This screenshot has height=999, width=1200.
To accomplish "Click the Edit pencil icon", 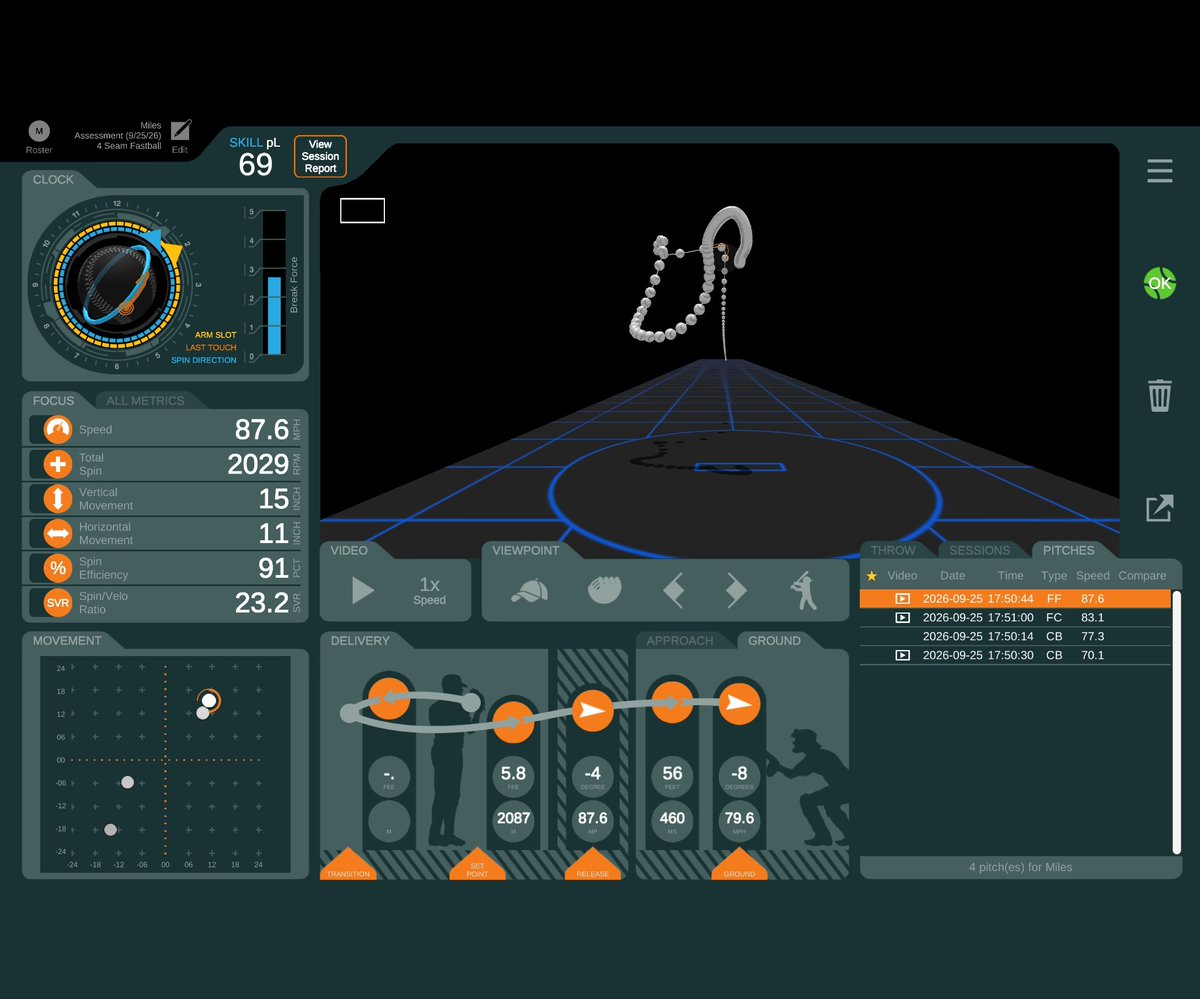I will [x=180, y=131].
